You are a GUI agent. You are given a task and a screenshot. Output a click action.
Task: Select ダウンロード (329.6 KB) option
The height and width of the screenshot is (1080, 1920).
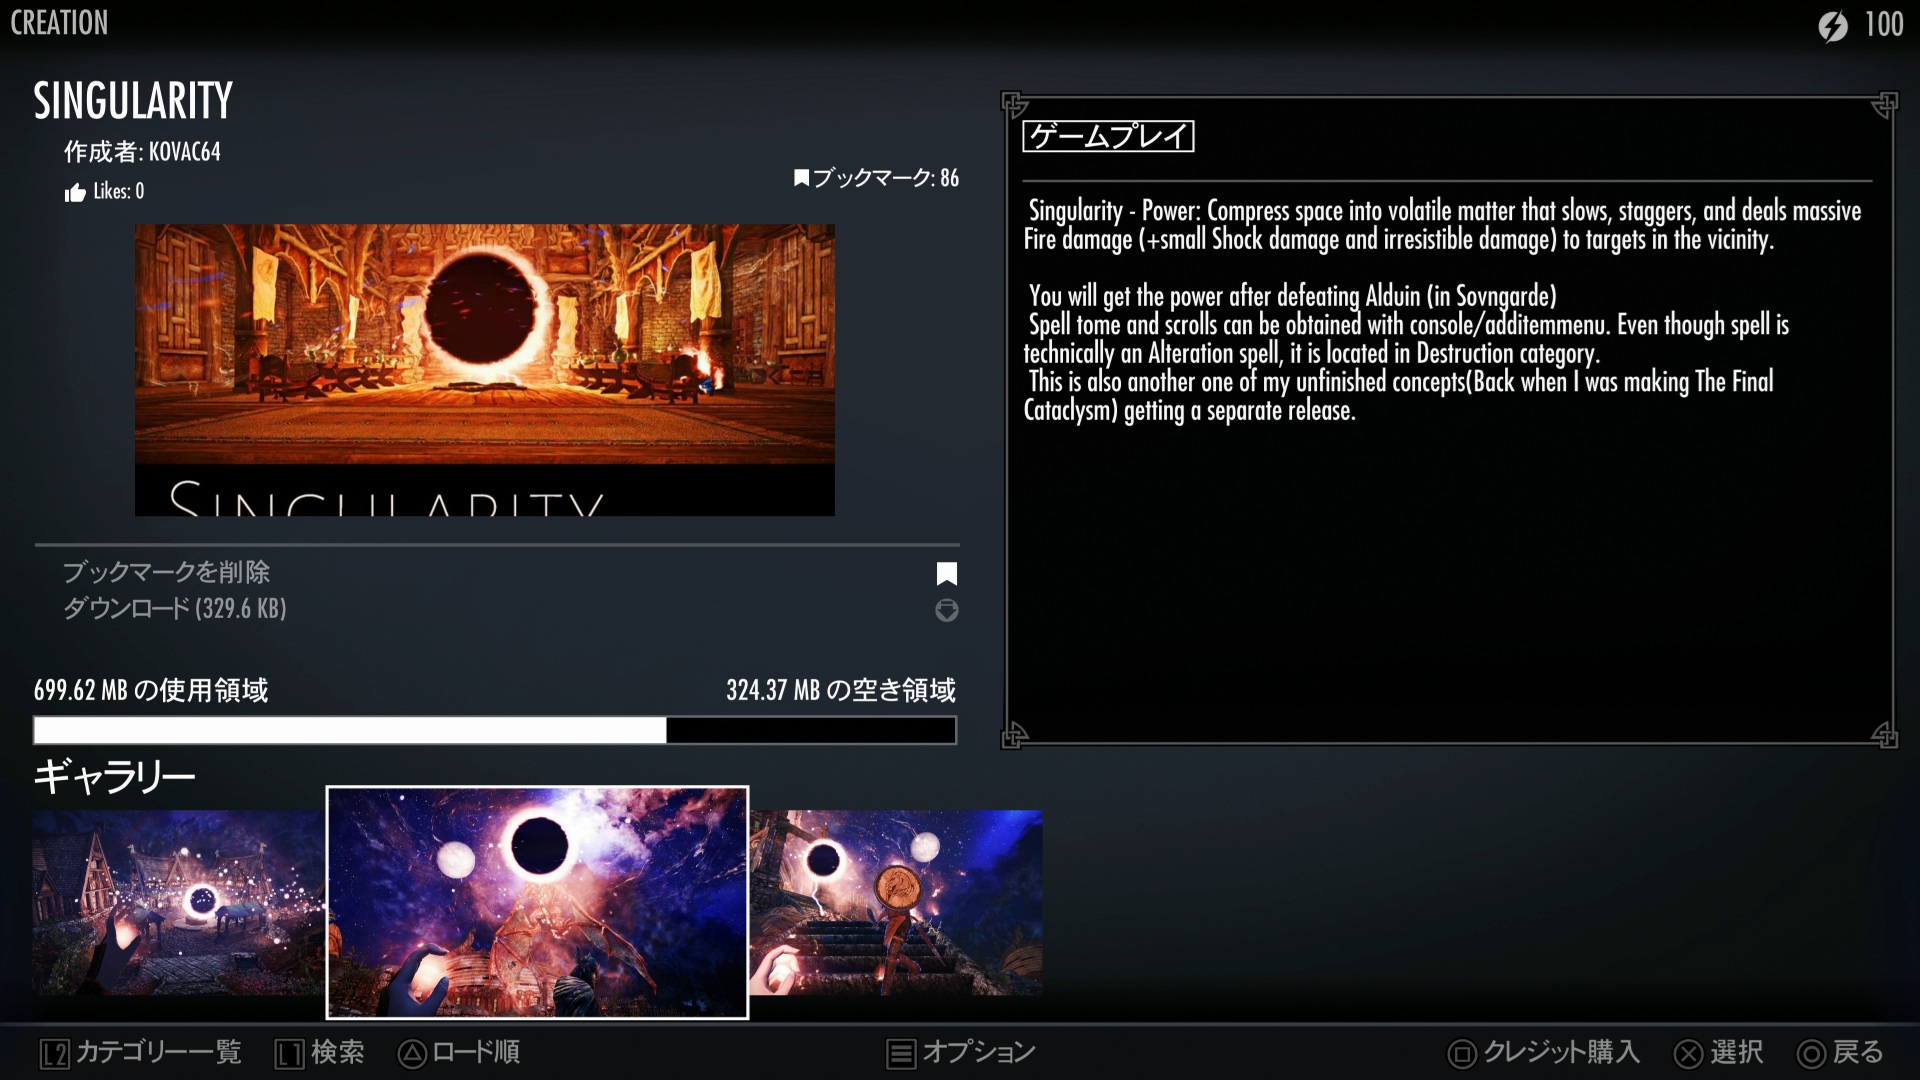pos(175,608)
